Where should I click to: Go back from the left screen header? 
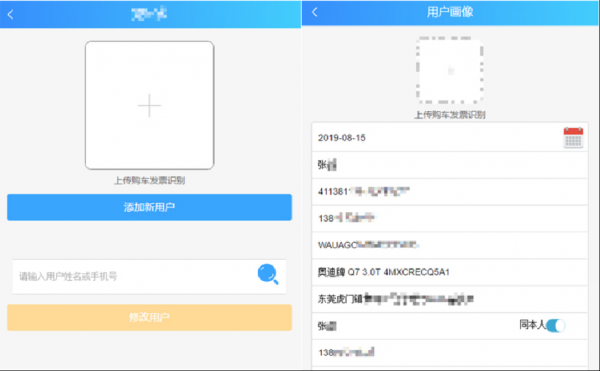click(x=10, y=15)
